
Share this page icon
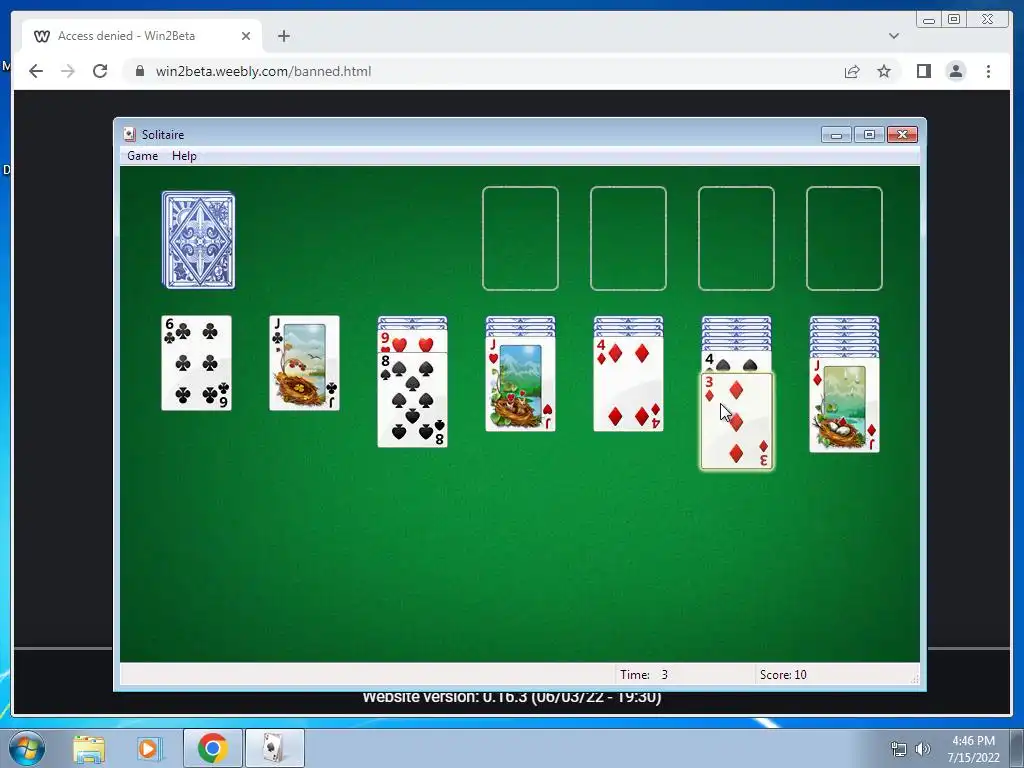pyautogui.click(x=852, y=71)
